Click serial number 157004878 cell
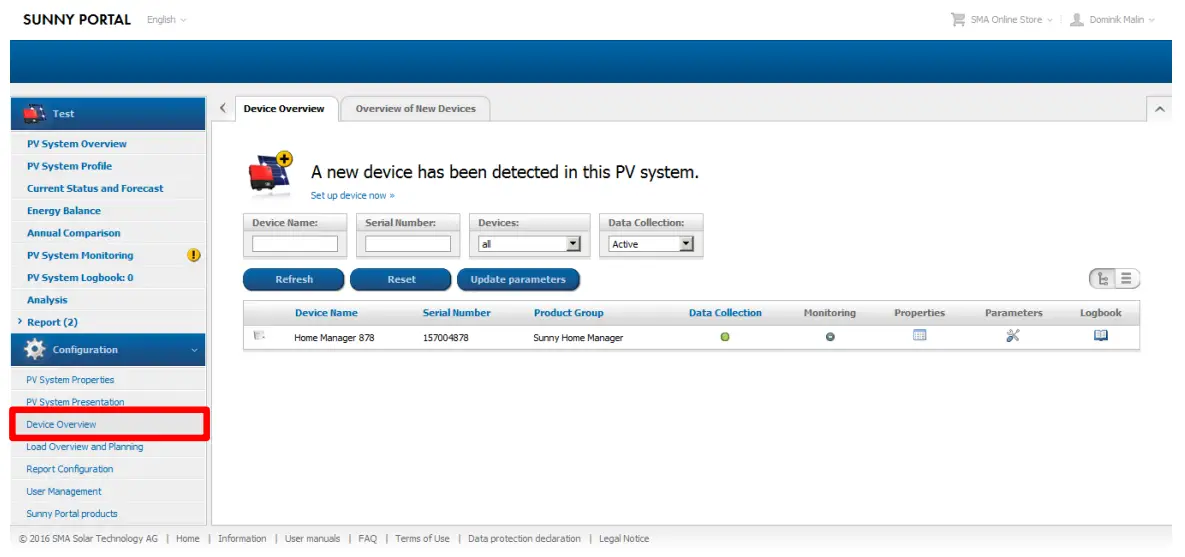 click(446, 338)
